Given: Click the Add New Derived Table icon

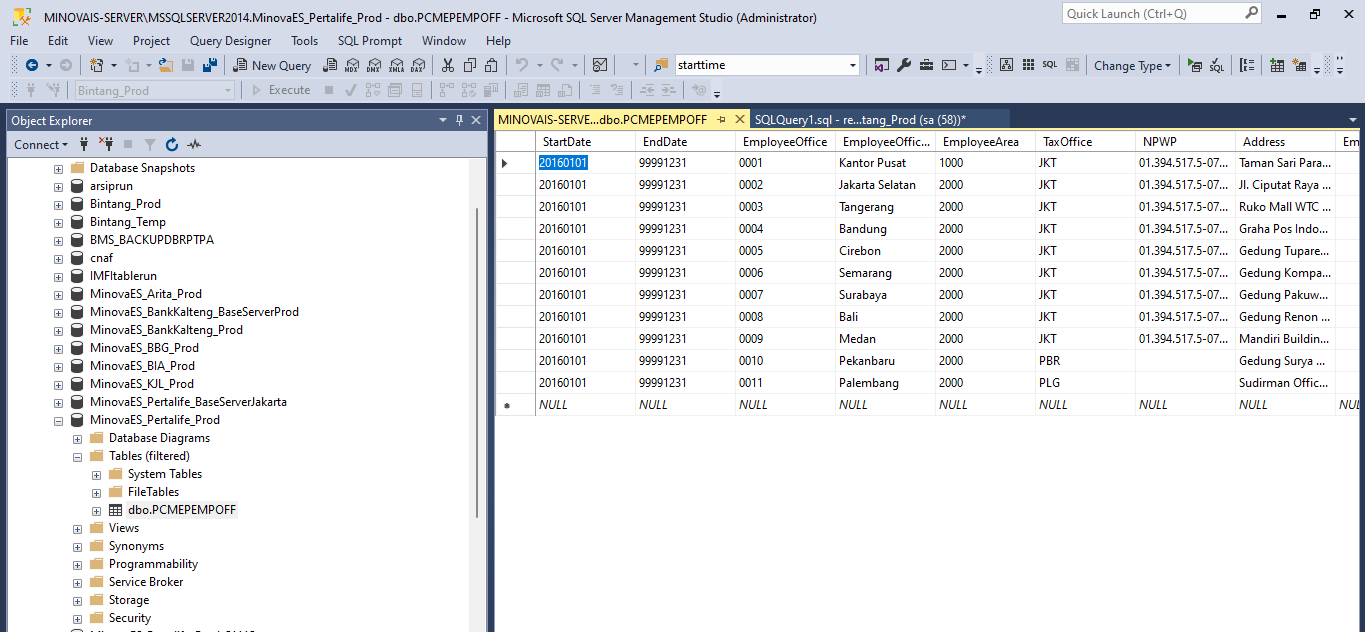Looking at the screenshot, I should (1299, 65).
